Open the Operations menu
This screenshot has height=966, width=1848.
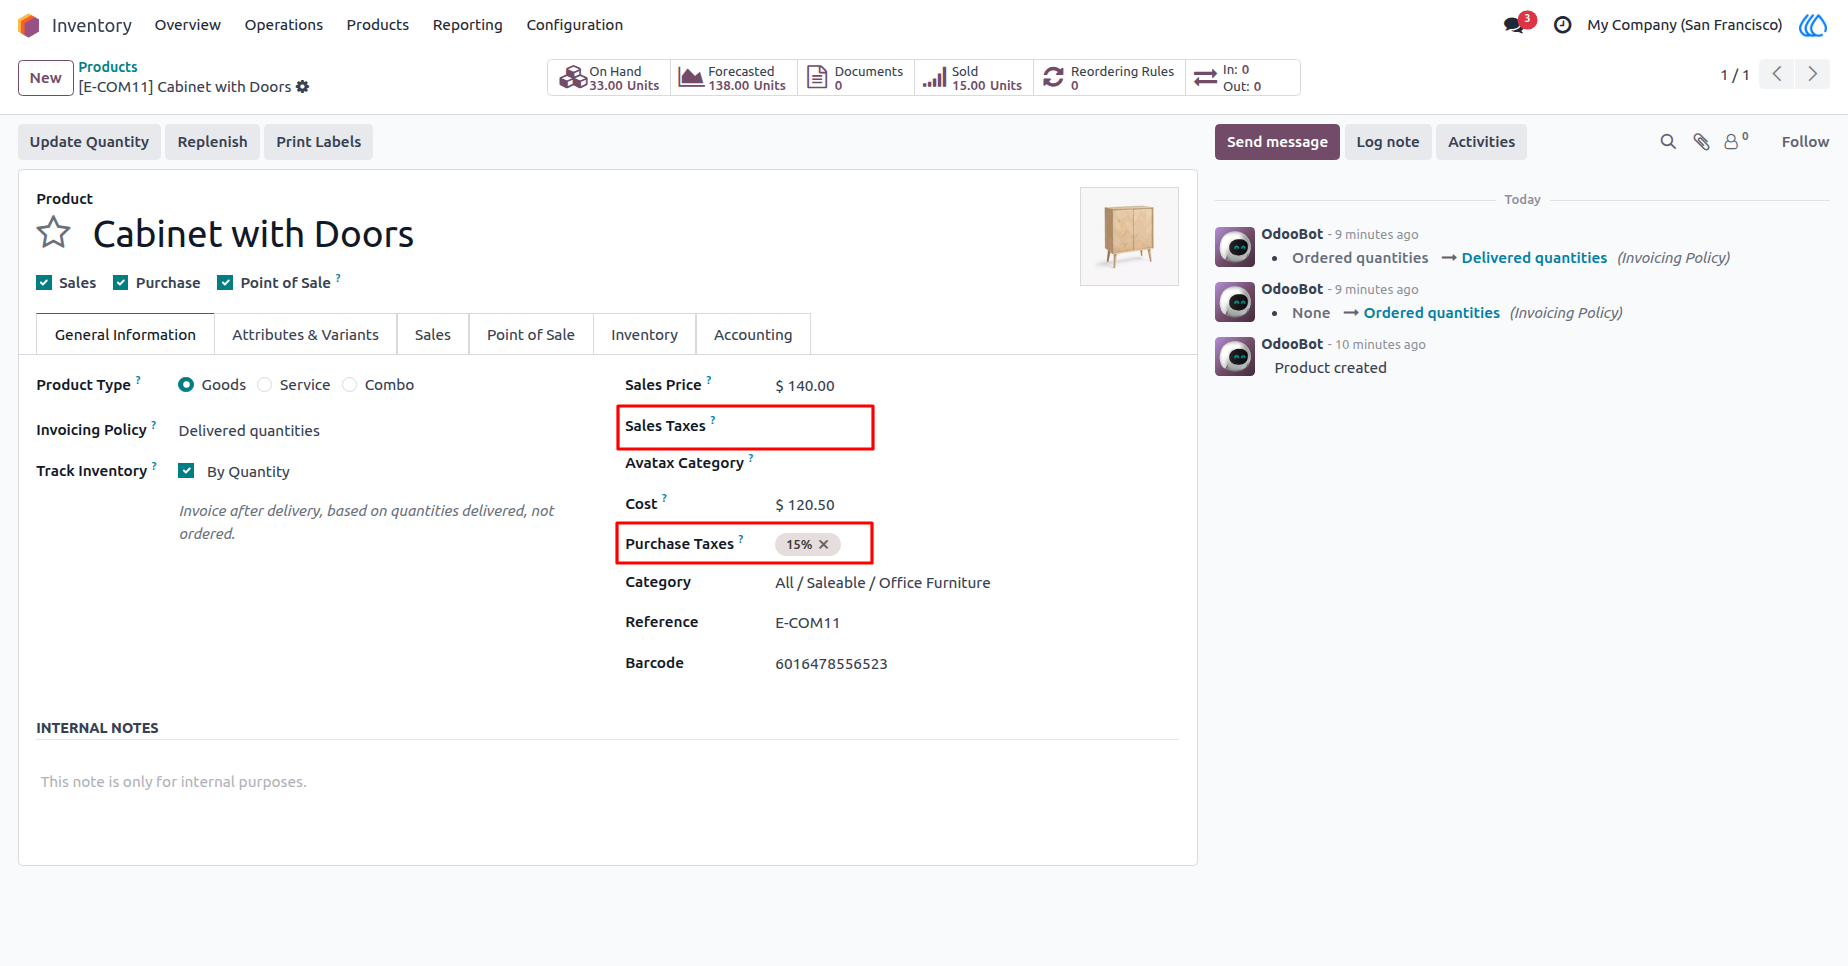click(x=284, y=25)
